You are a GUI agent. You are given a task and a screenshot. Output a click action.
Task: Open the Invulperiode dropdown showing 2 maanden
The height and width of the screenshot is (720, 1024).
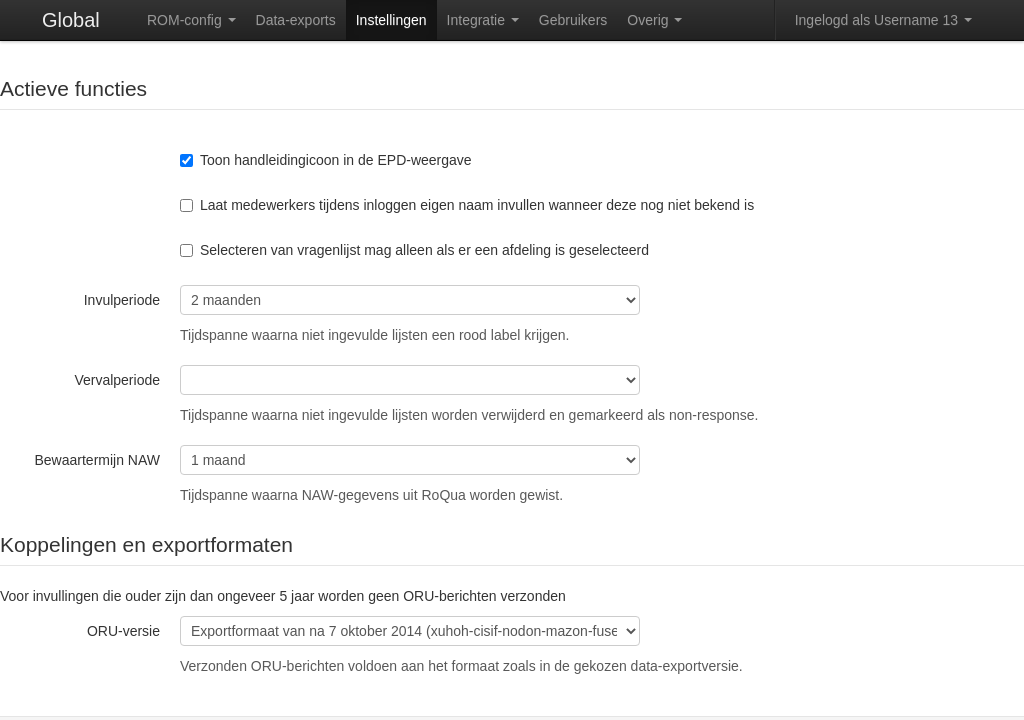click(x=409, y=300)
